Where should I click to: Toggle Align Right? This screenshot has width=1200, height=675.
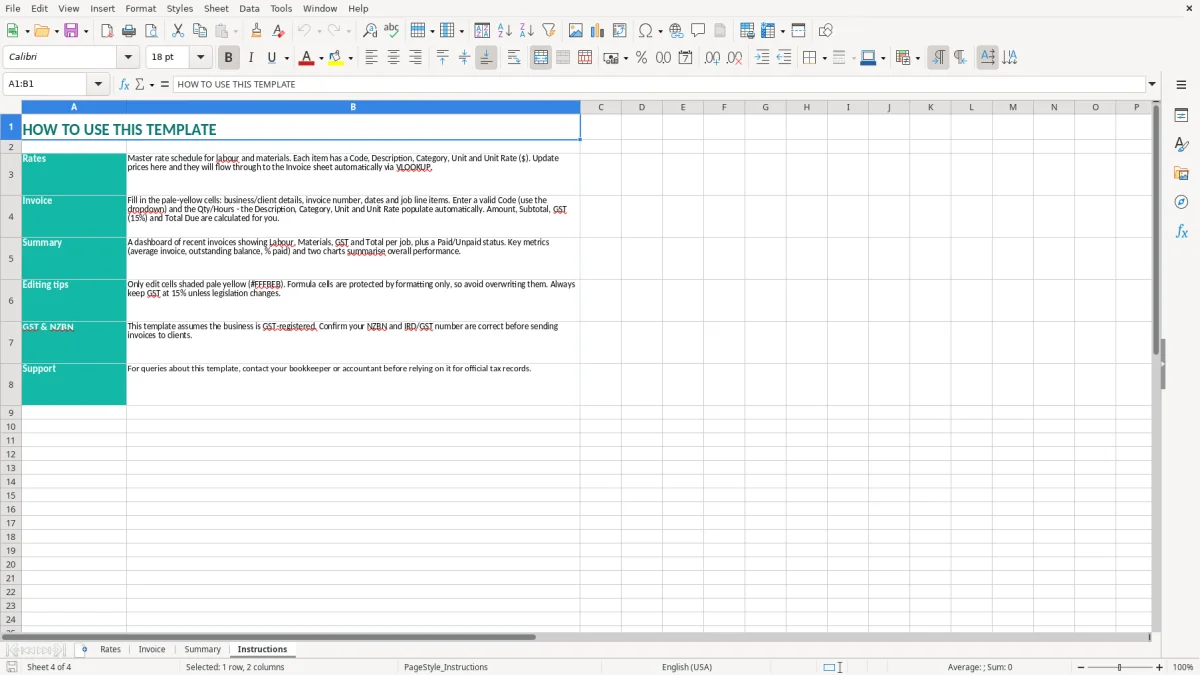tap(415, 58)
